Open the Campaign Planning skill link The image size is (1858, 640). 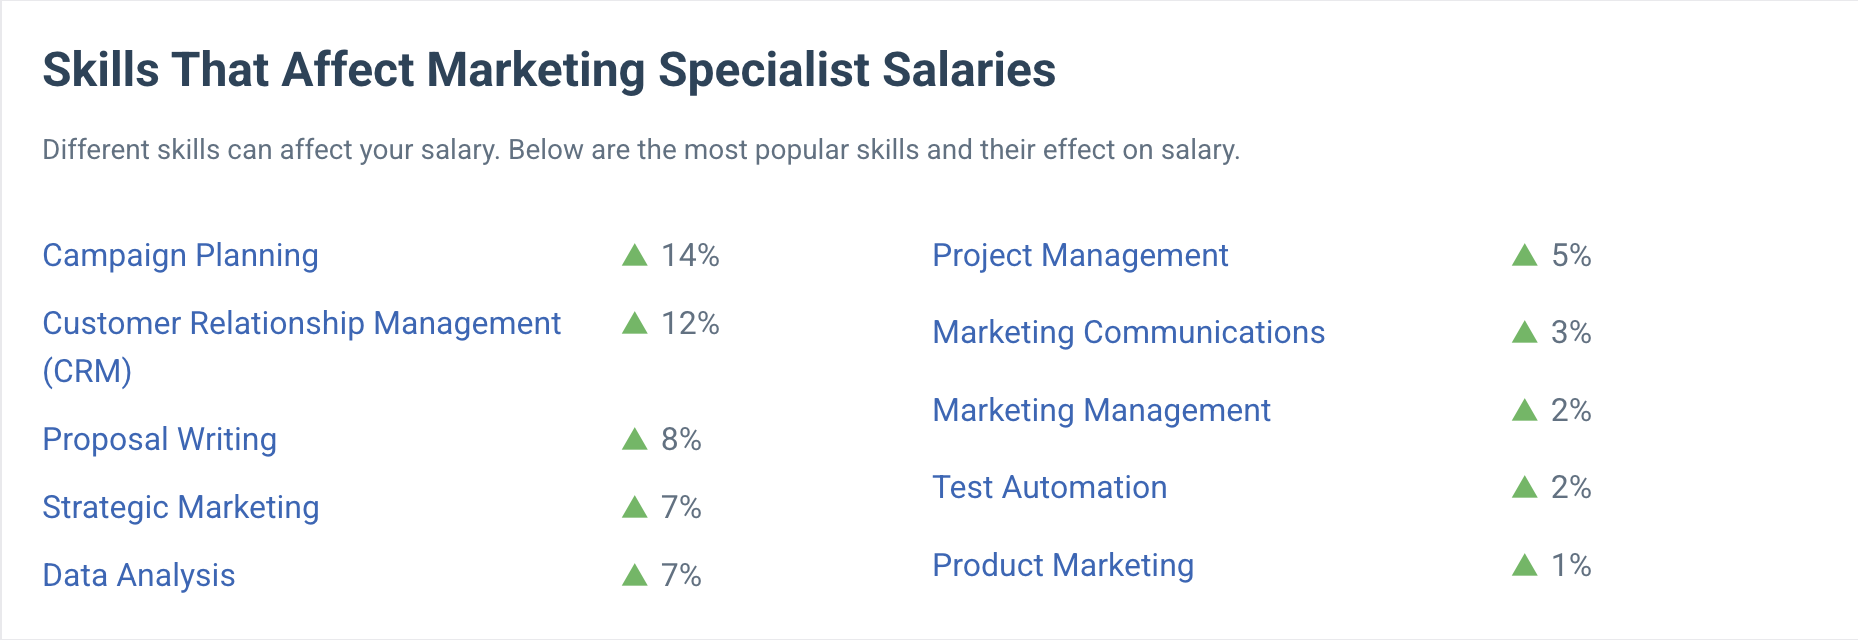tap(180, 256)
